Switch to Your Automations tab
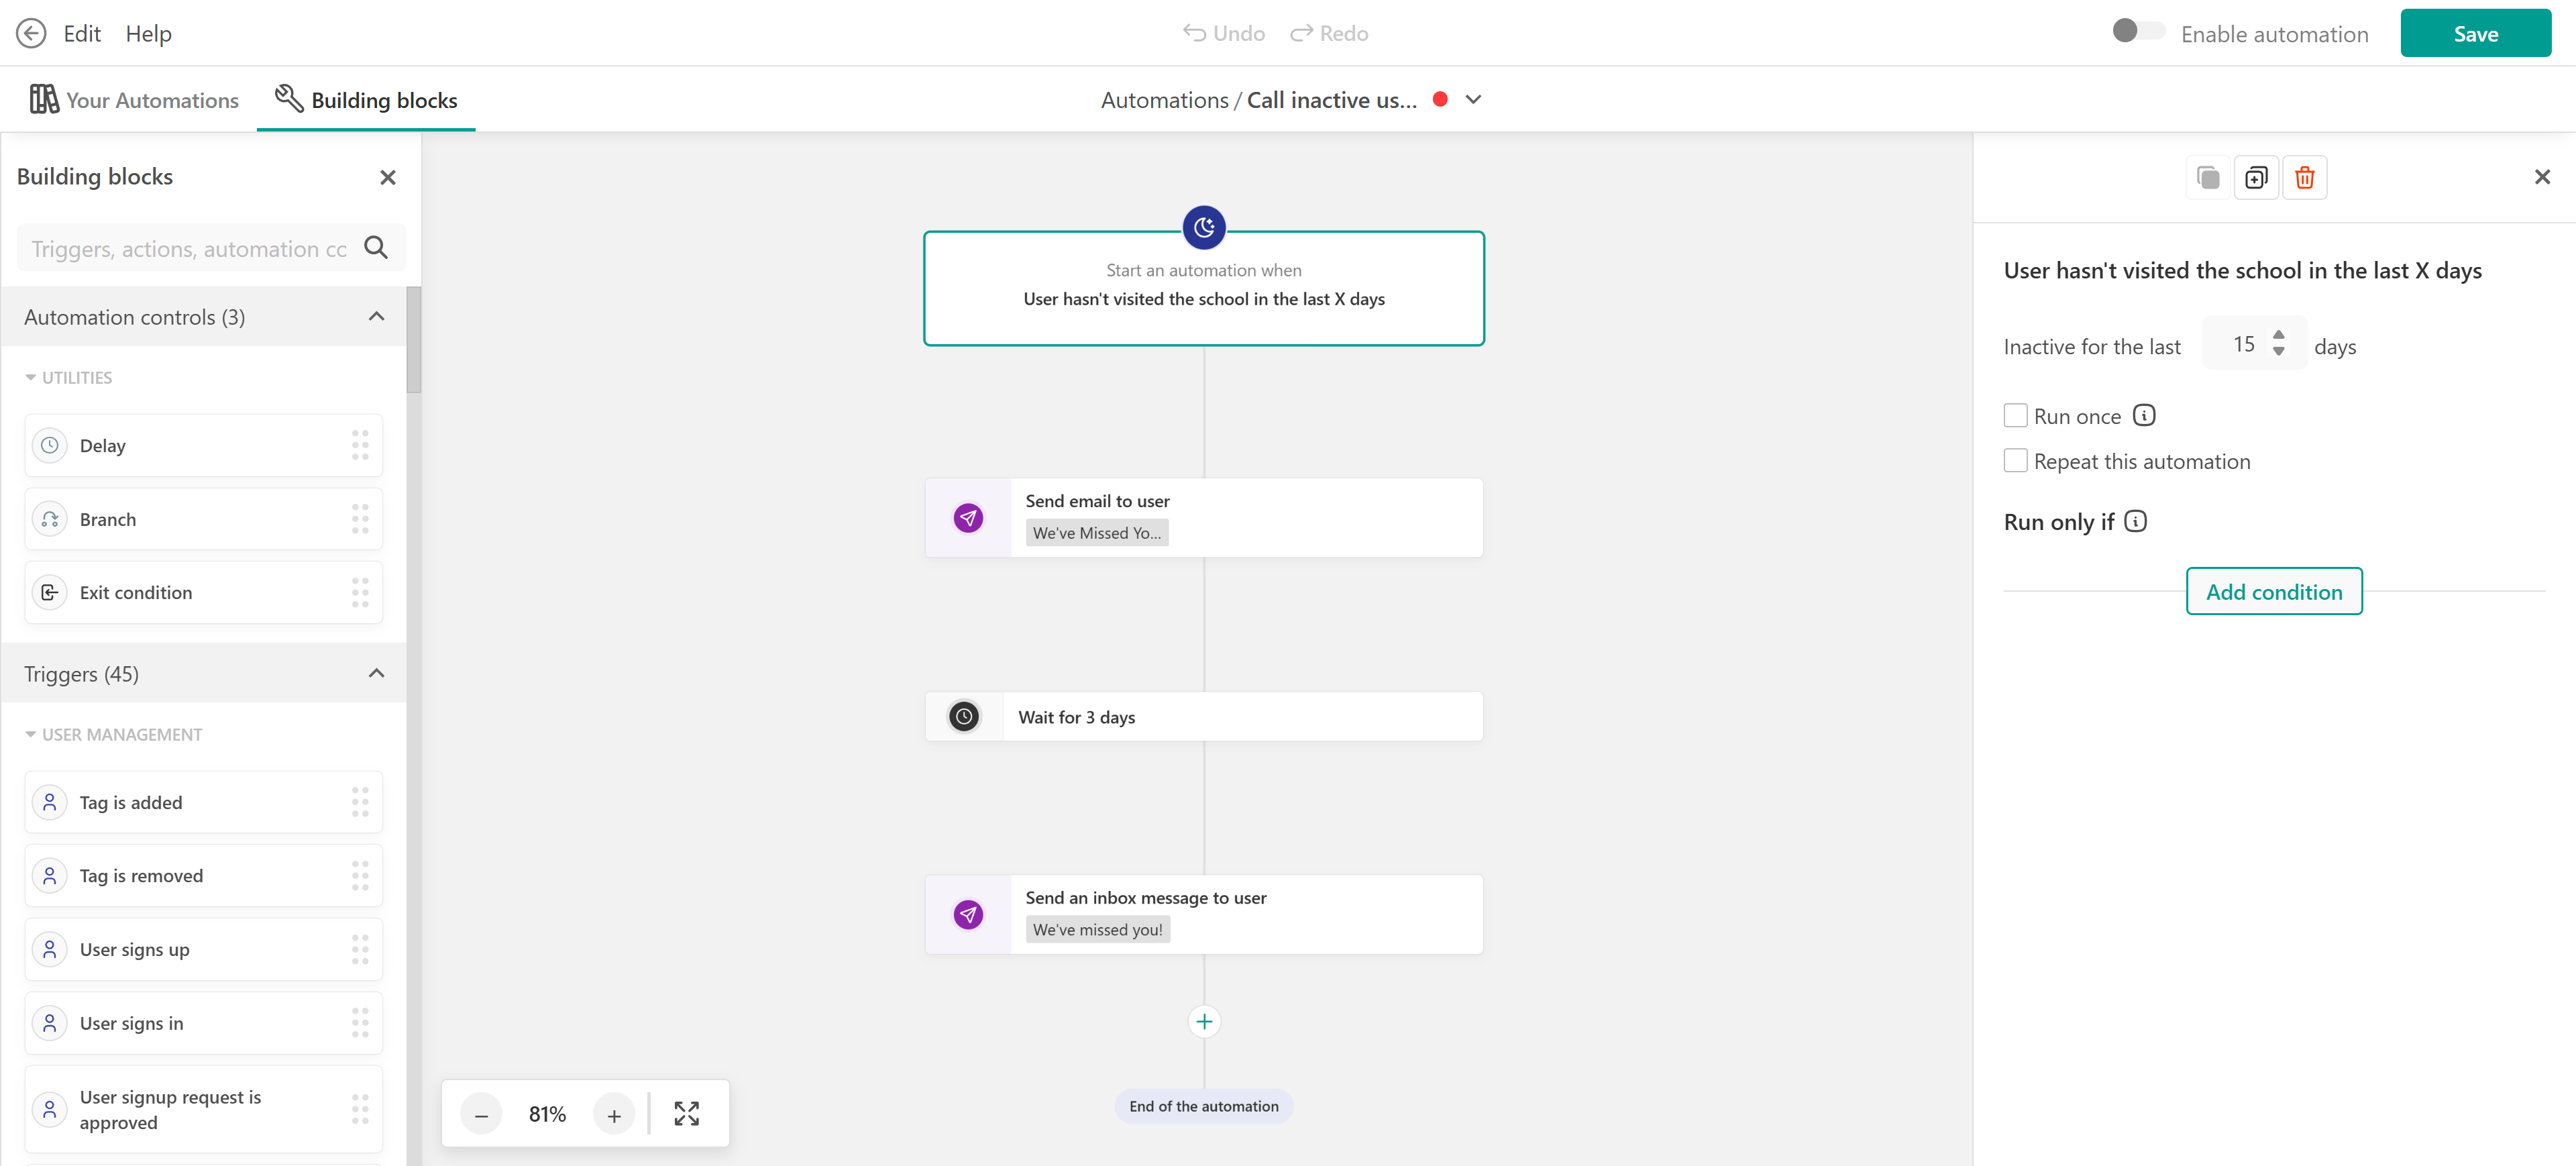 tap(134, 99)
